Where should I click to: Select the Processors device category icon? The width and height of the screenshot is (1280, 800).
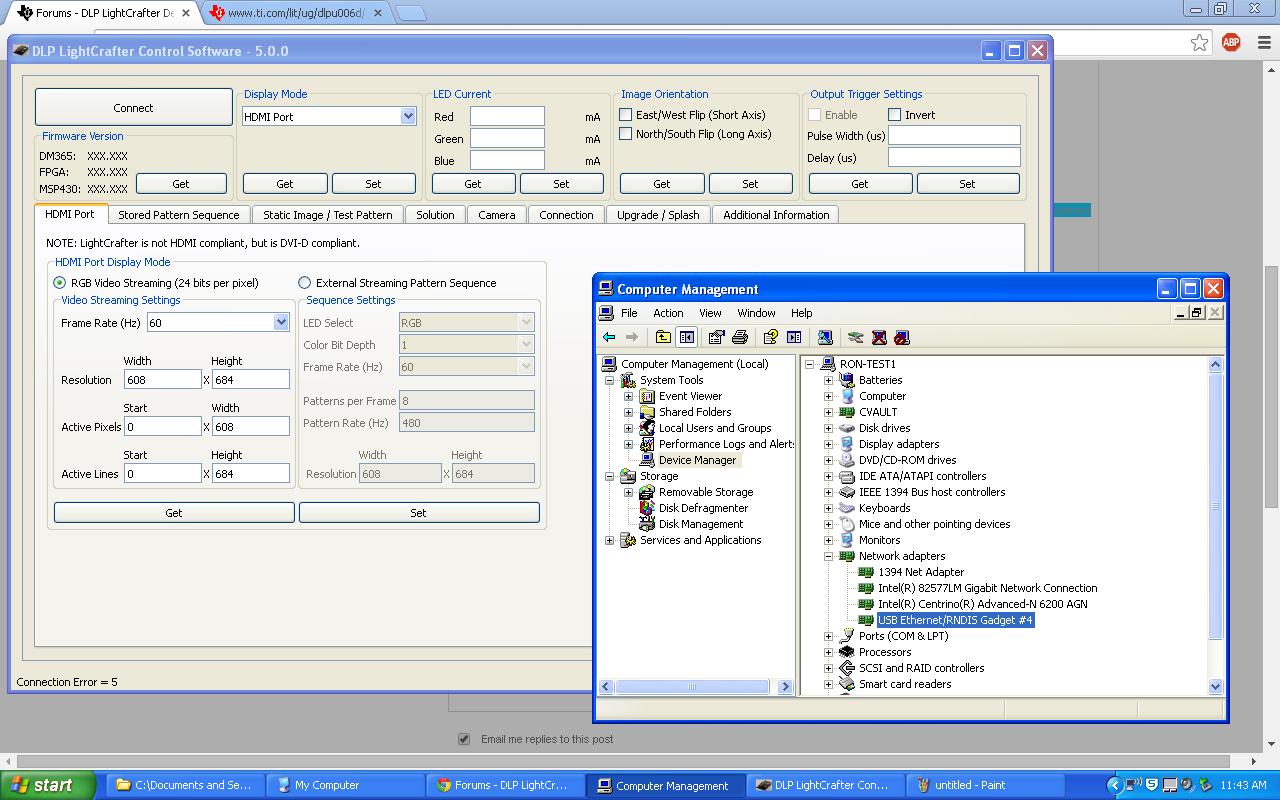(x=847, y=652)
